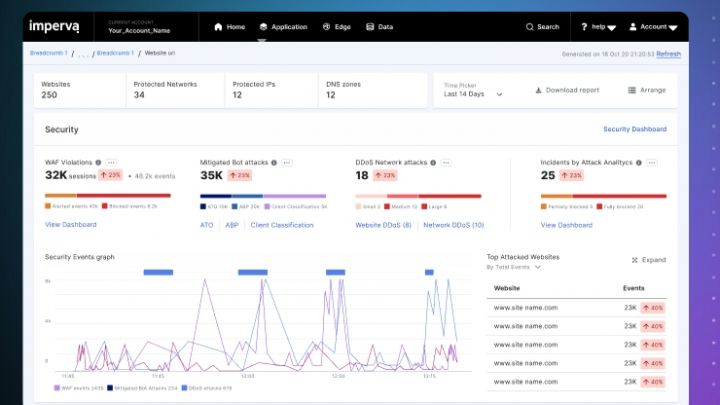Open DDoS Network attacks ellipsis menu
720x405 pixels.
[446, 163]
